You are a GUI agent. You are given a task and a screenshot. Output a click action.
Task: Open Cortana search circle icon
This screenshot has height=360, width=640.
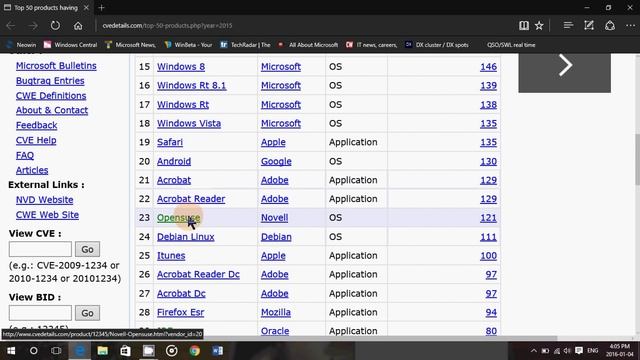click(x=33, y=351)
